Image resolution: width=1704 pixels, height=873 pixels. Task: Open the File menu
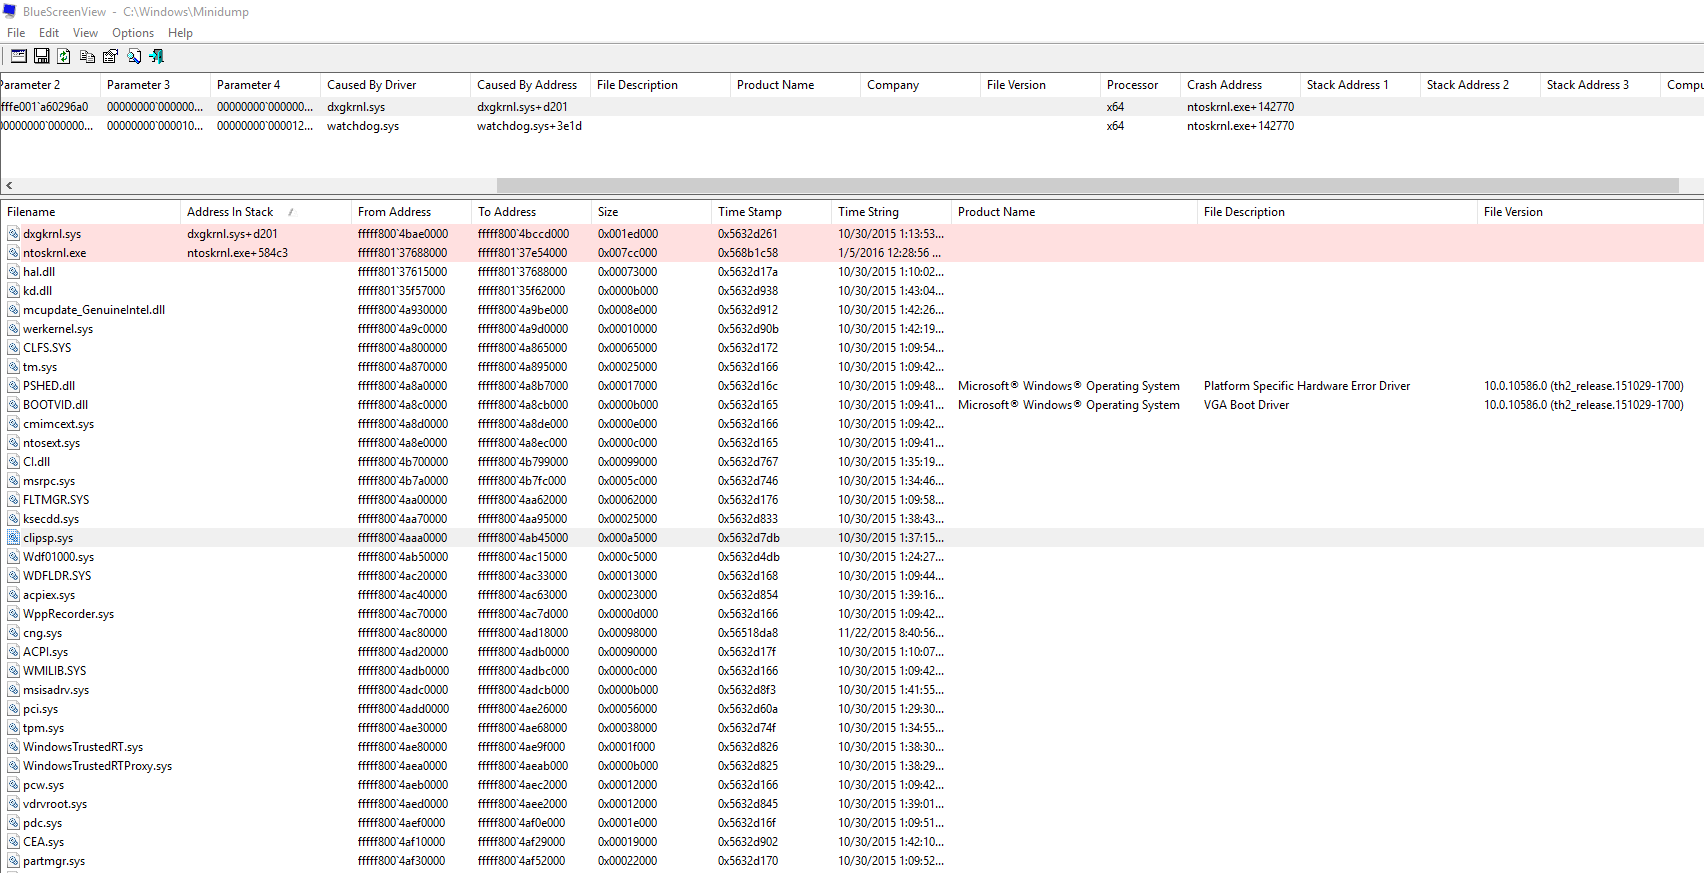[x=16, y=33]
